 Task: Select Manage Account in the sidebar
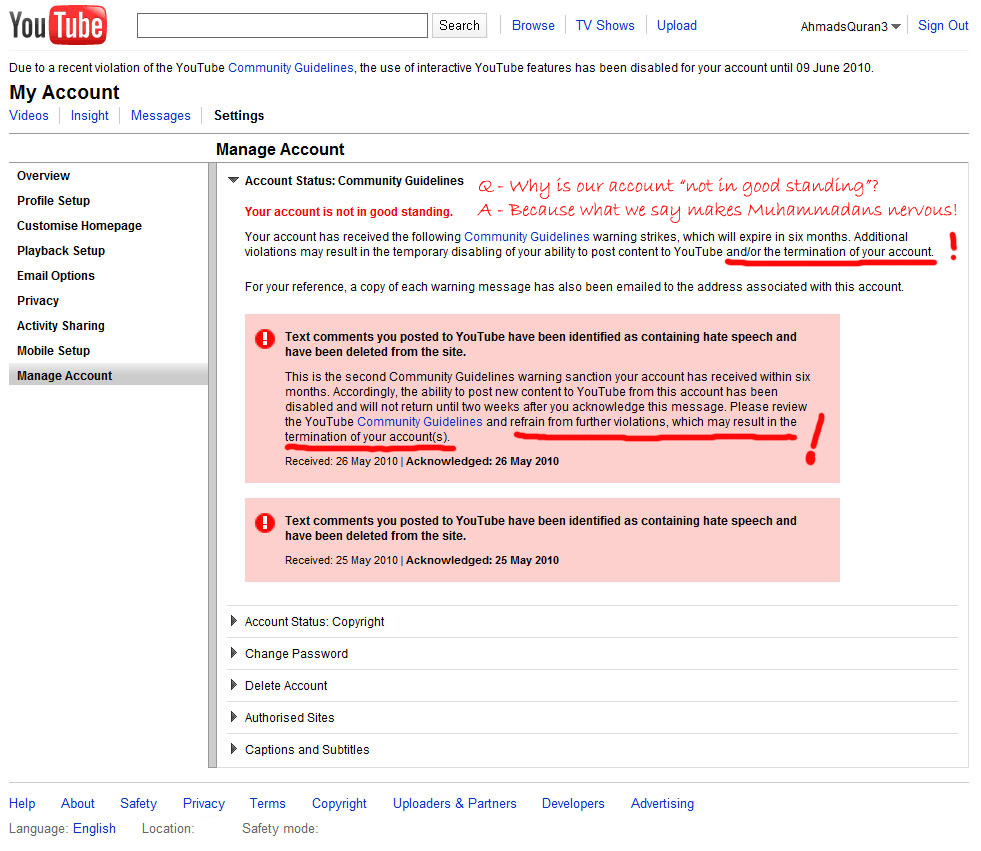[108, 375]
